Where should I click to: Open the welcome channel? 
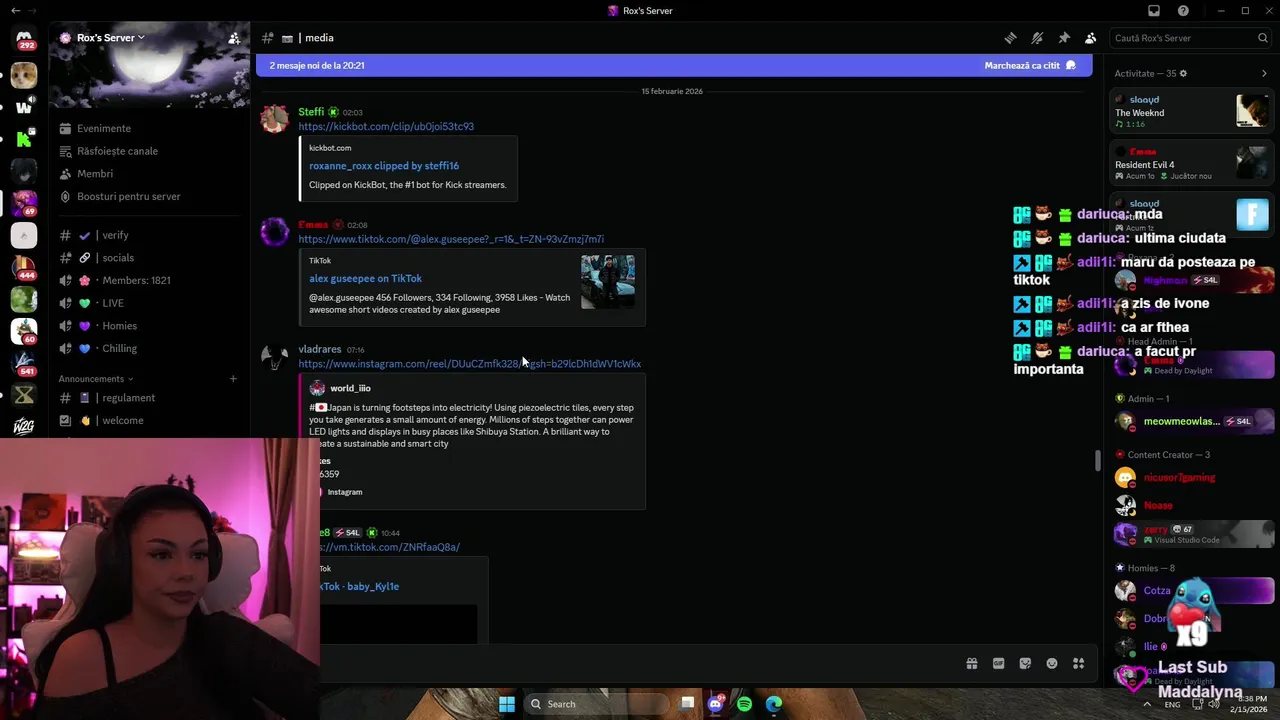pyautogui.click(x=150, y=420)
